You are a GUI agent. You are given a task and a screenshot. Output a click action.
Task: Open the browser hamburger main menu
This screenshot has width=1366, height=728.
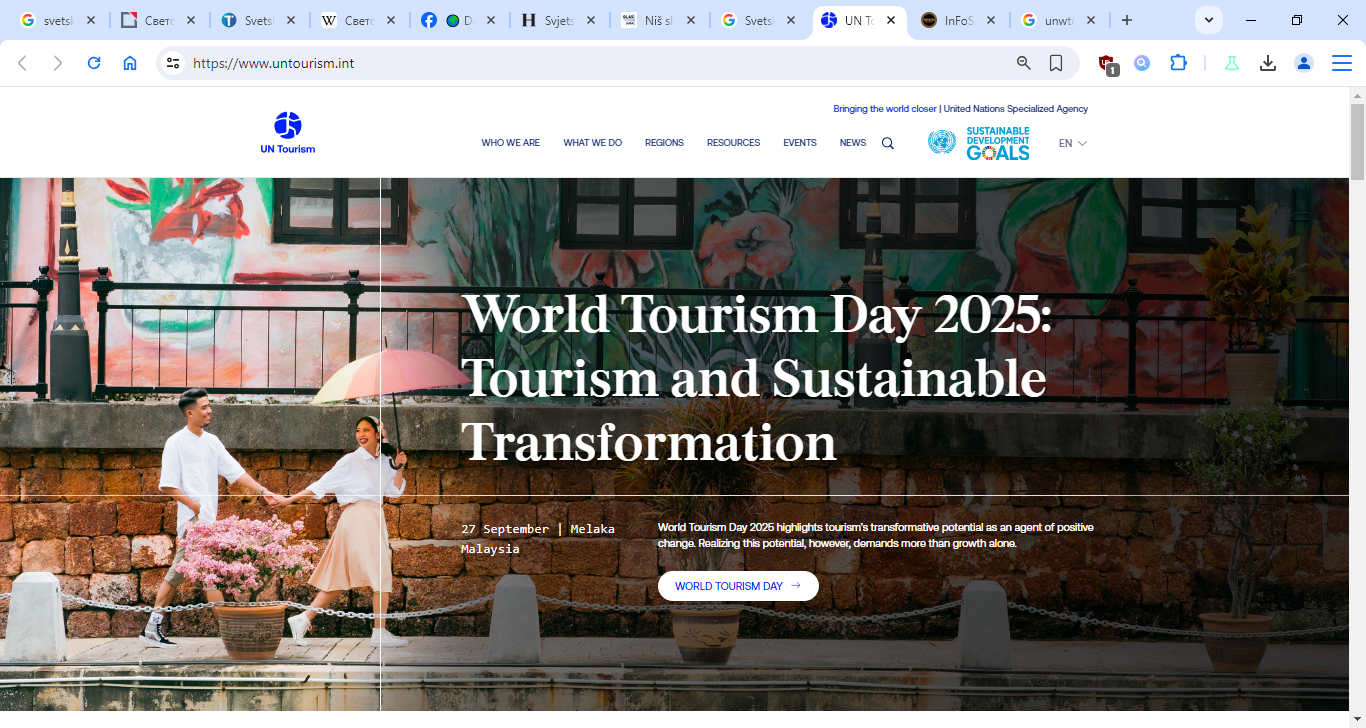(1341, 63)
